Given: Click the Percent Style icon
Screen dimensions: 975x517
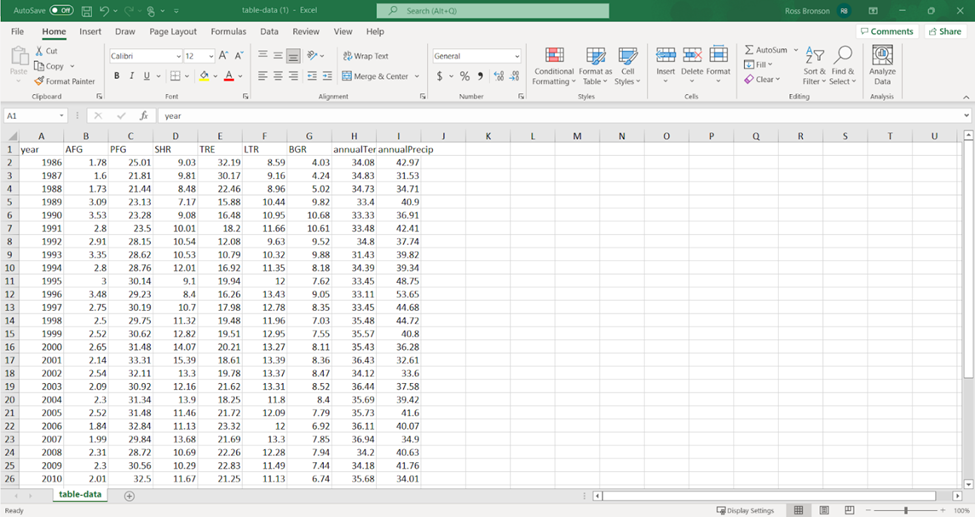Looking at the screenshot, I should pos(464,76).
